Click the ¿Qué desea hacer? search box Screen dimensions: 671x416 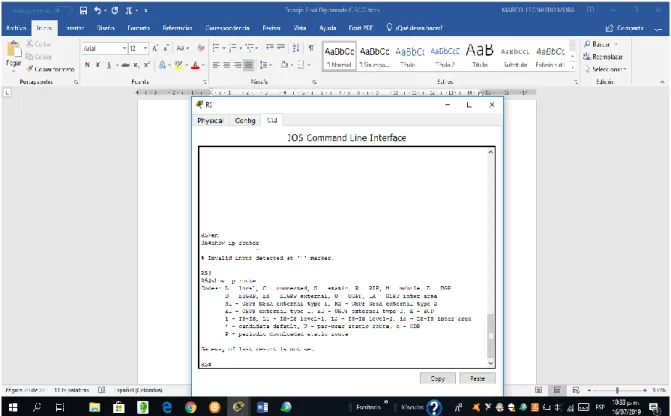coord(415,28)
